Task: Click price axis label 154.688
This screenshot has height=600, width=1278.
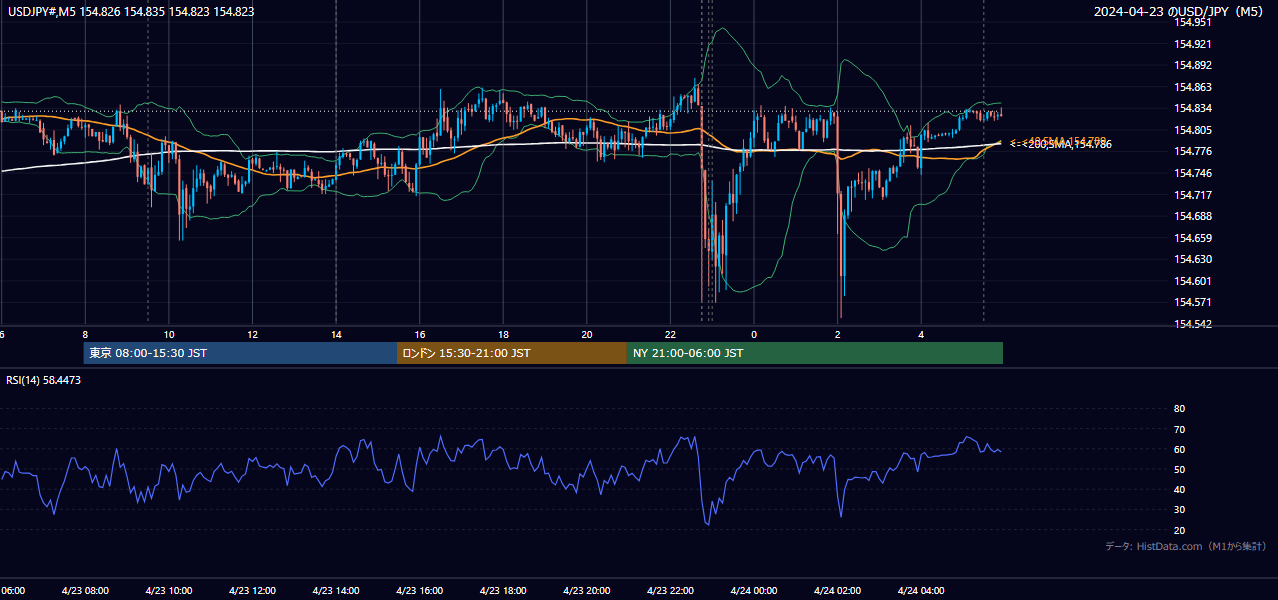Action: (x=1194, y=216)
